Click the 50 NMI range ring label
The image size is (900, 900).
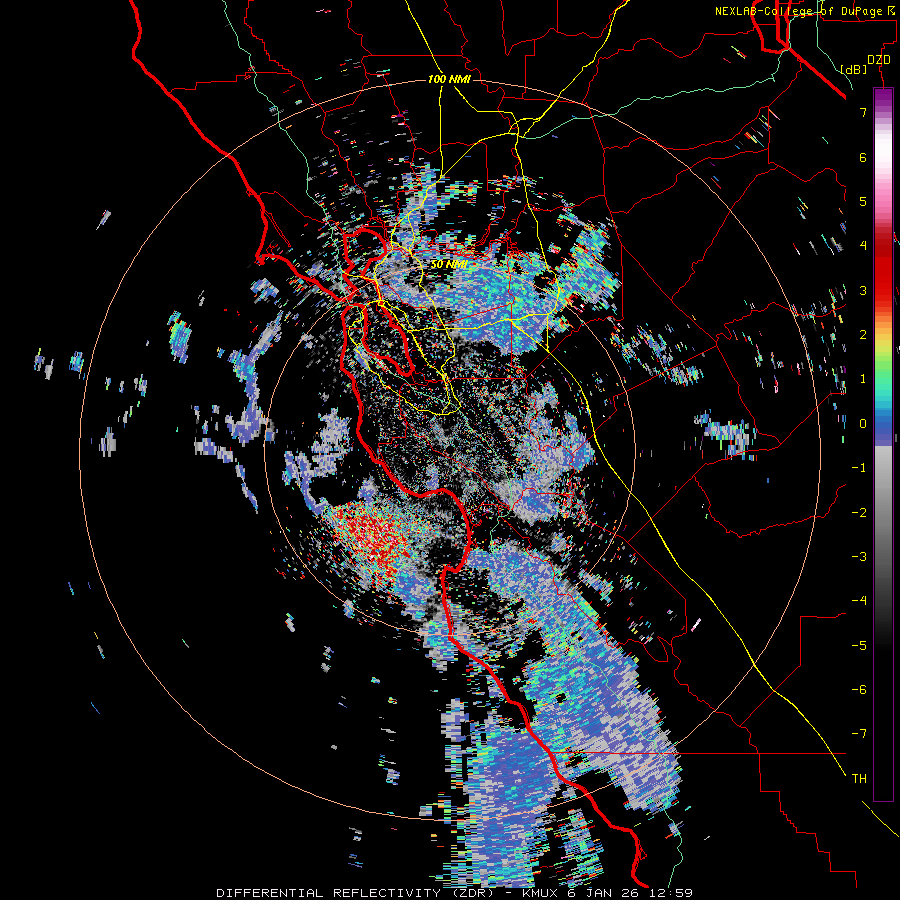449,265
